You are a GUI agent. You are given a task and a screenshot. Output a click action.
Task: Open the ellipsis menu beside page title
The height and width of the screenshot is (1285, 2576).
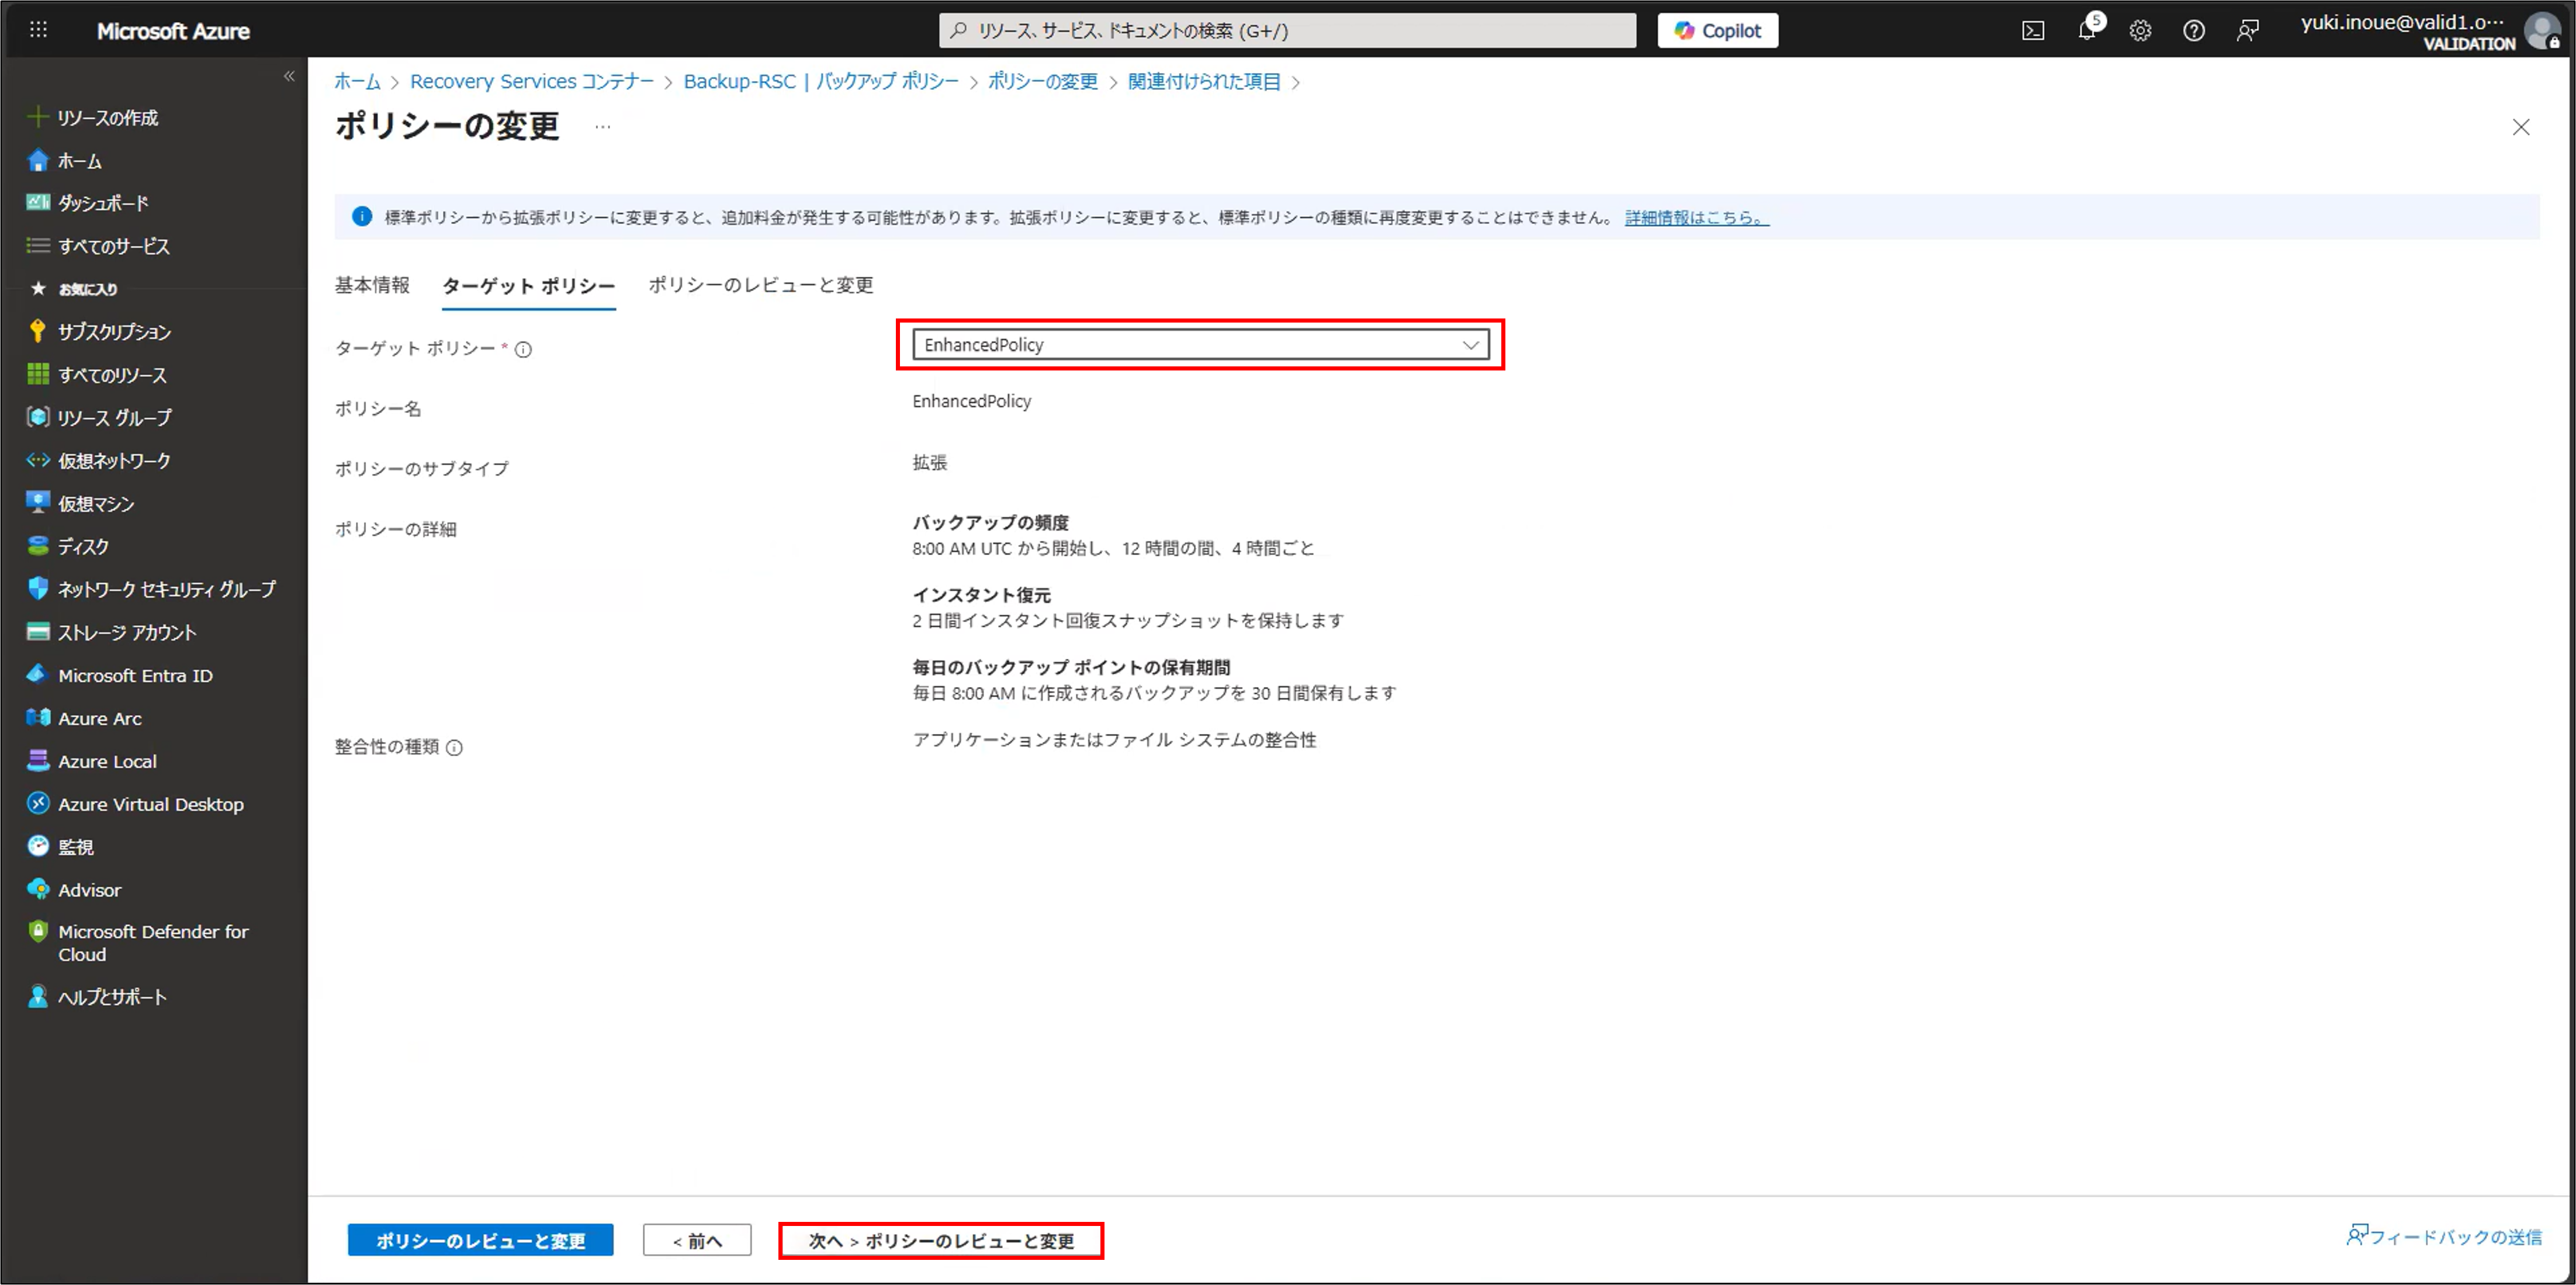602,127
